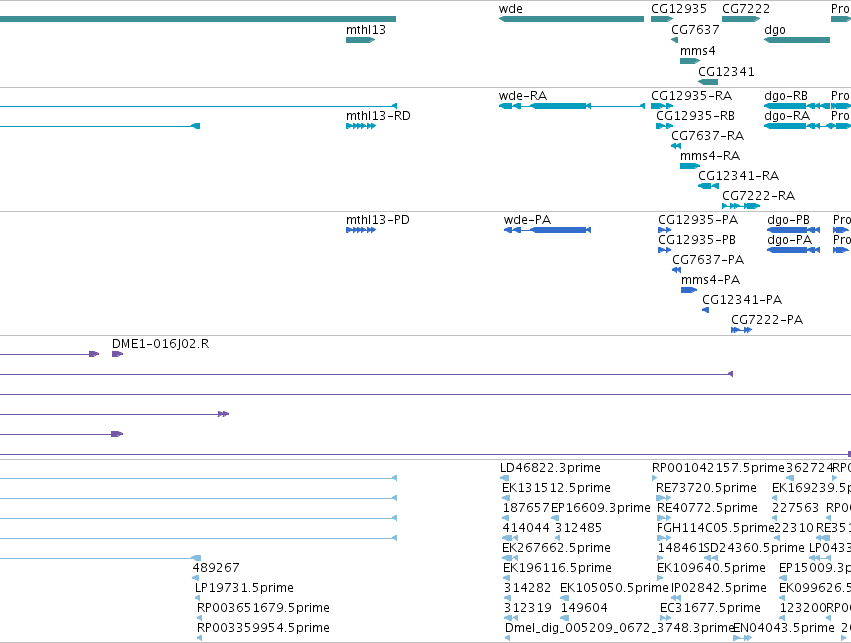This screenshot has width=851, height=643.
Task: Click the RP003651679.5prime EST label
Action: [x=263, y=608]
